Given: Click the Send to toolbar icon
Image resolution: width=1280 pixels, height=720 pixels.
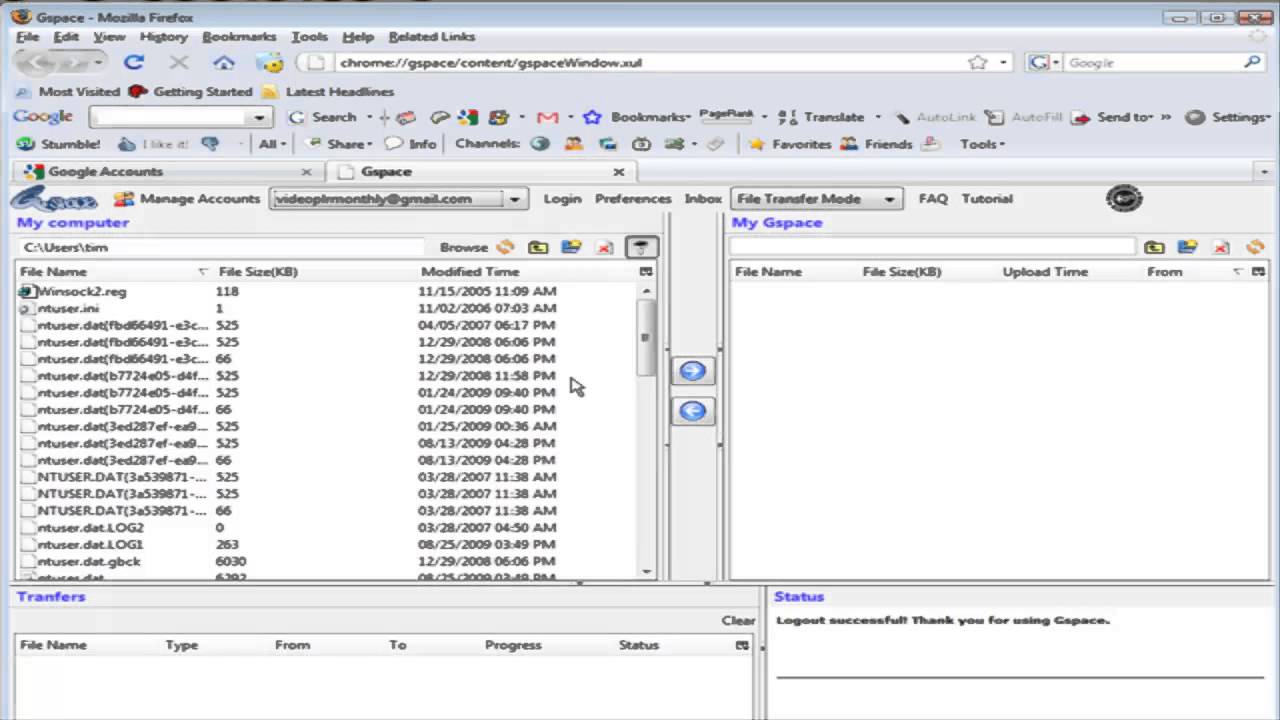Looking at the screenshot, I should coord(1080,117).
